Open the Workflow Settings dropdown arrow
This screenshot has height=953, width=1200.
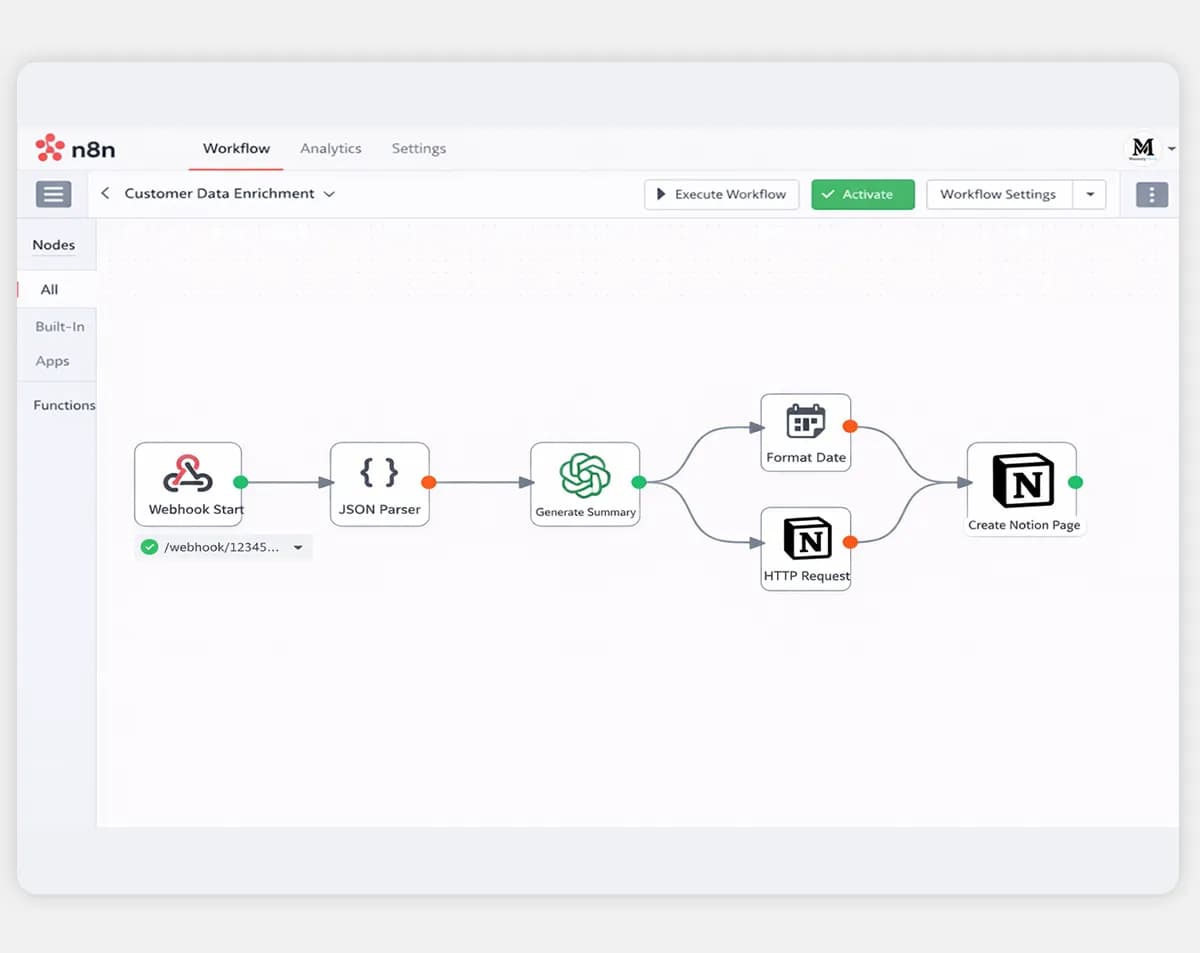(x=1089, y=194)
